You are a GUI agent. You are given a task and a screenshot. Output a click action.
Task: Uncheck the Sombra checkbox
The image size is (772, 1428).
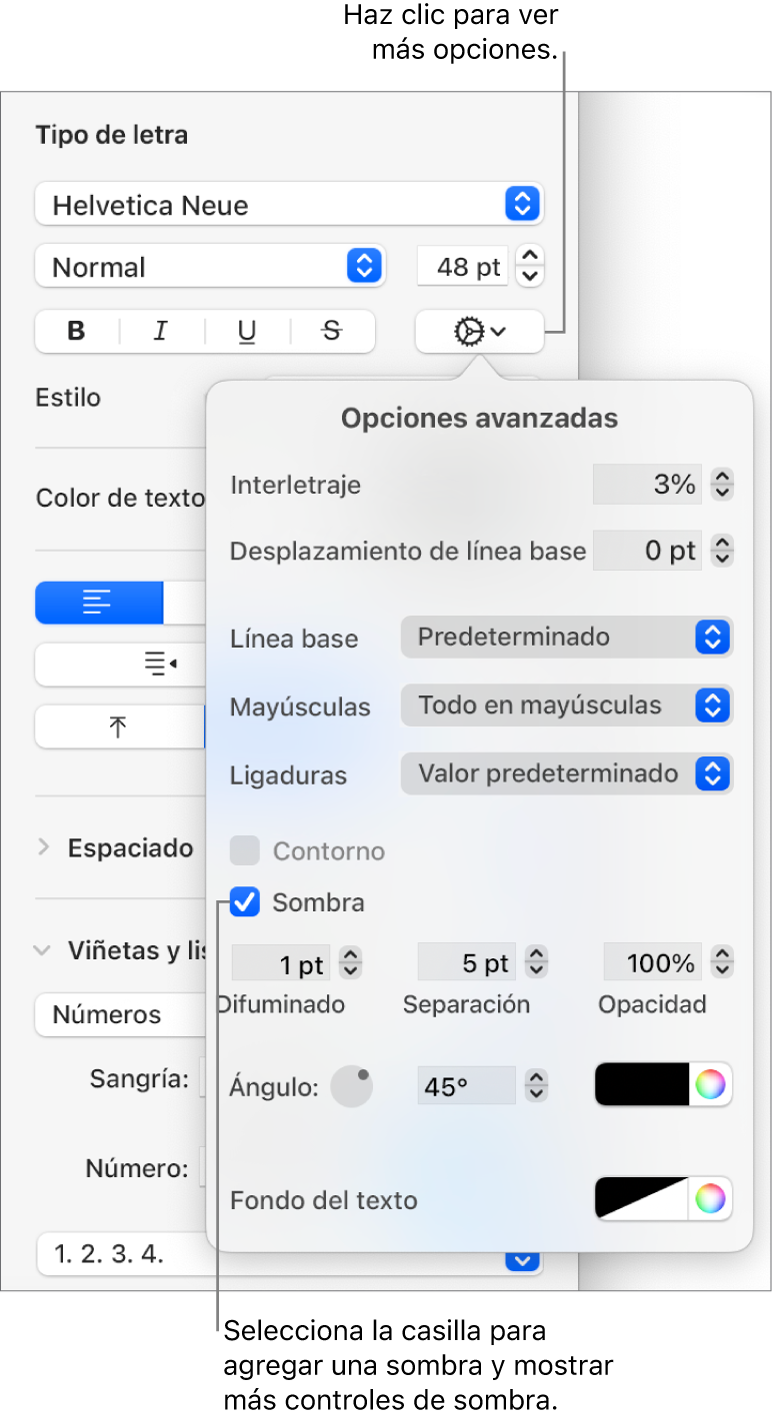click(x=245, y=903)
